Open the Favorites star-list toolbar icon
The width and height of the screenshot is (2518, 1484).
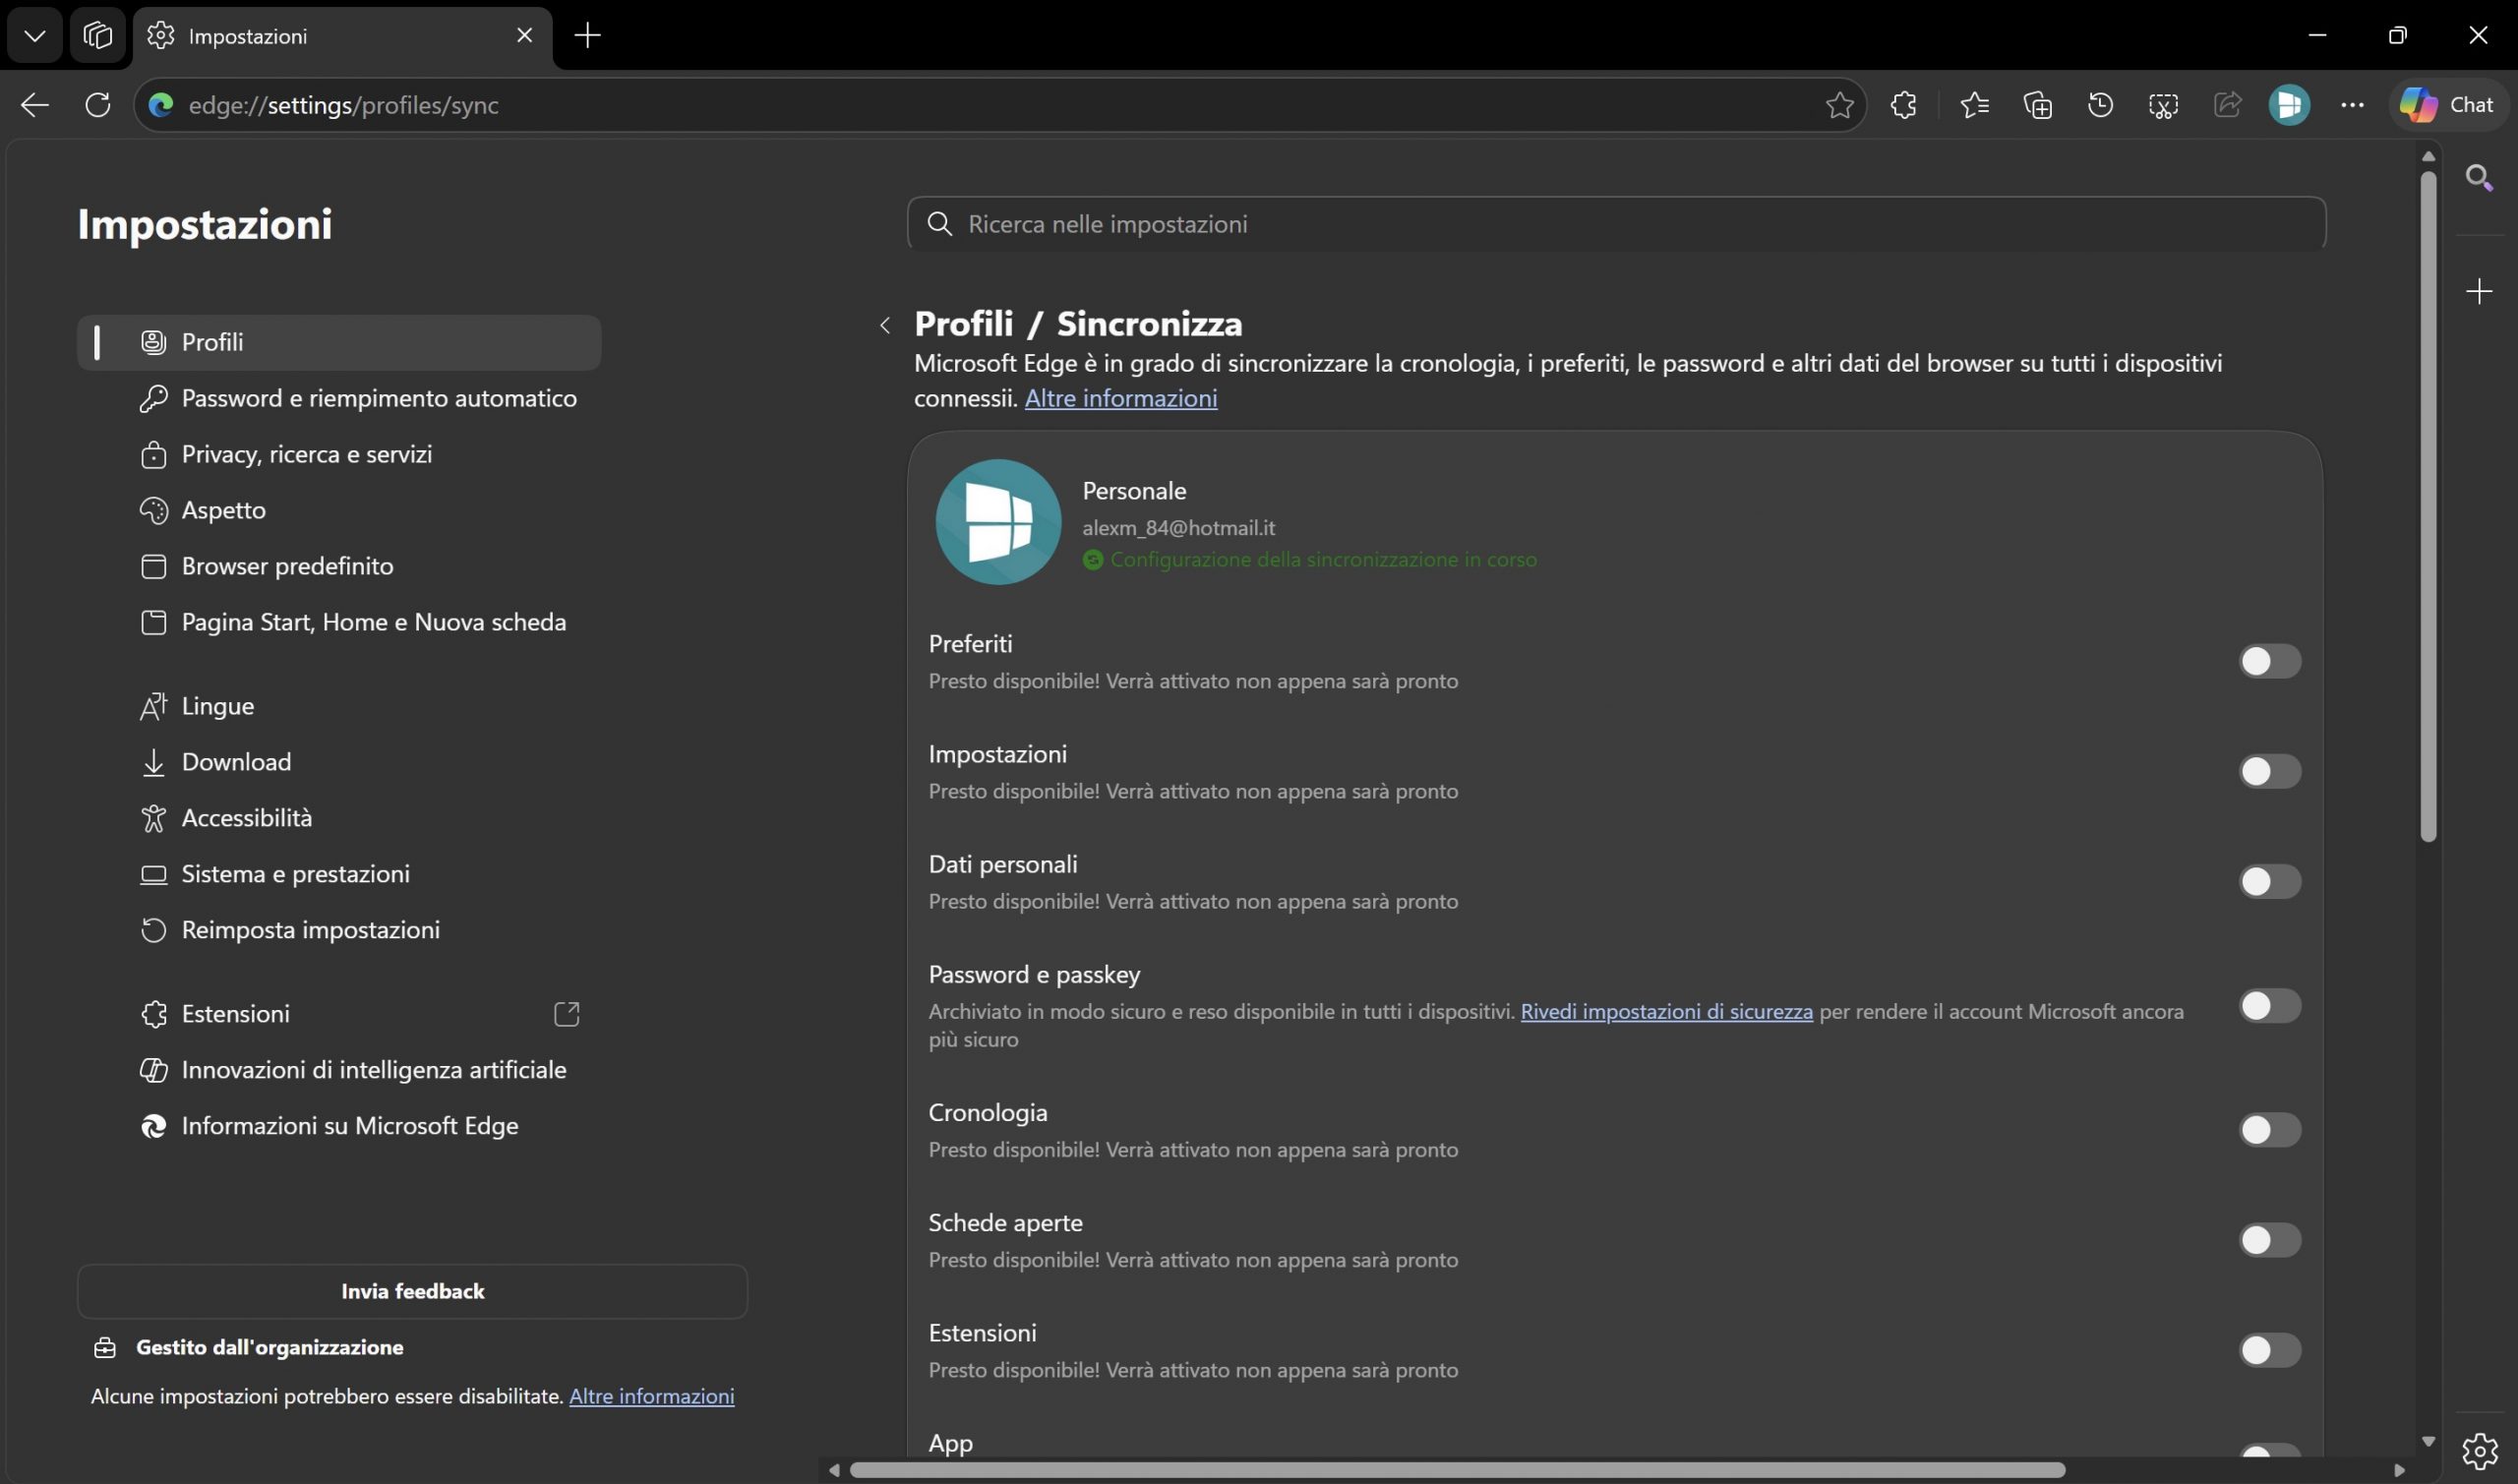pyautogui.click(x=1974, y=105)
